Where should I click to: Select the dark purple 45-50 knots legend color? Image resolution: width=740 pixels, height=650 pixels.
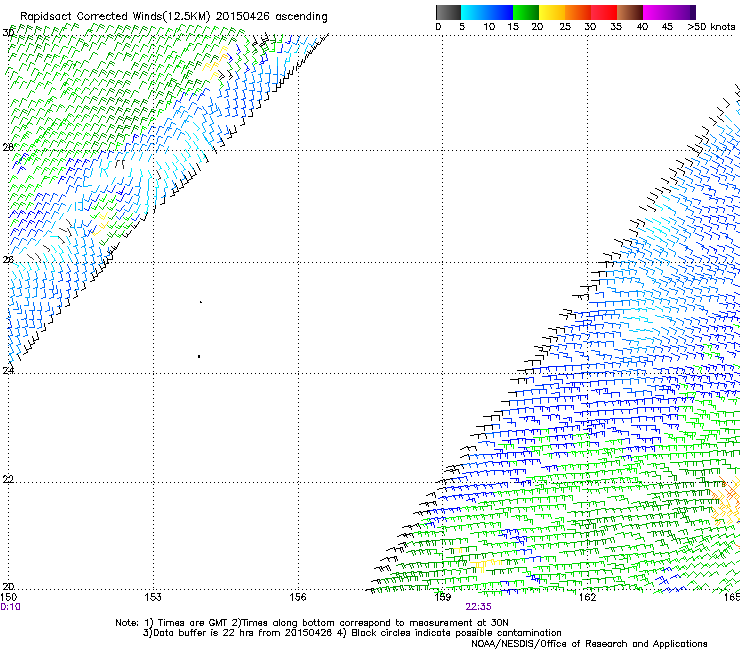(x=682, y=12)
